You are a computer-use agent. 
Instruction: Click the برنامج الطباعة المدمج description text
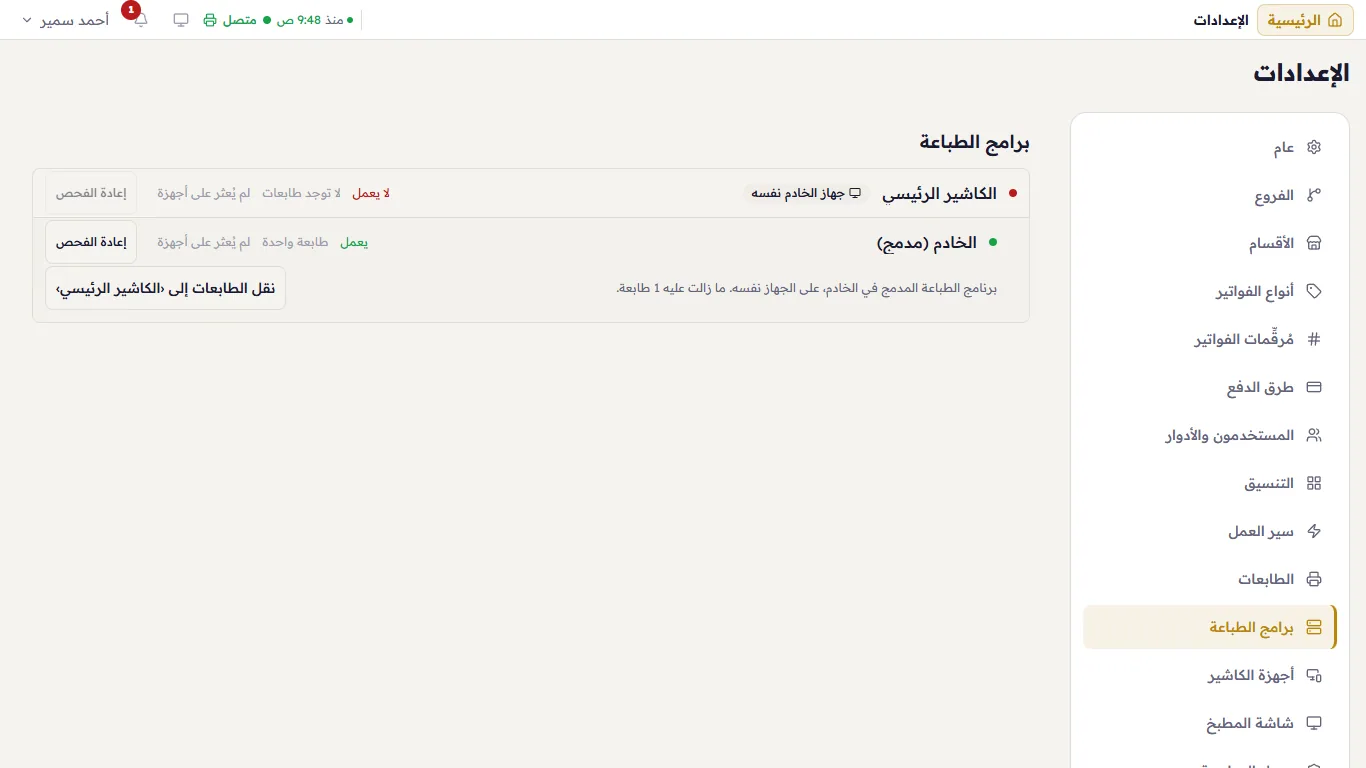point(806,288)
